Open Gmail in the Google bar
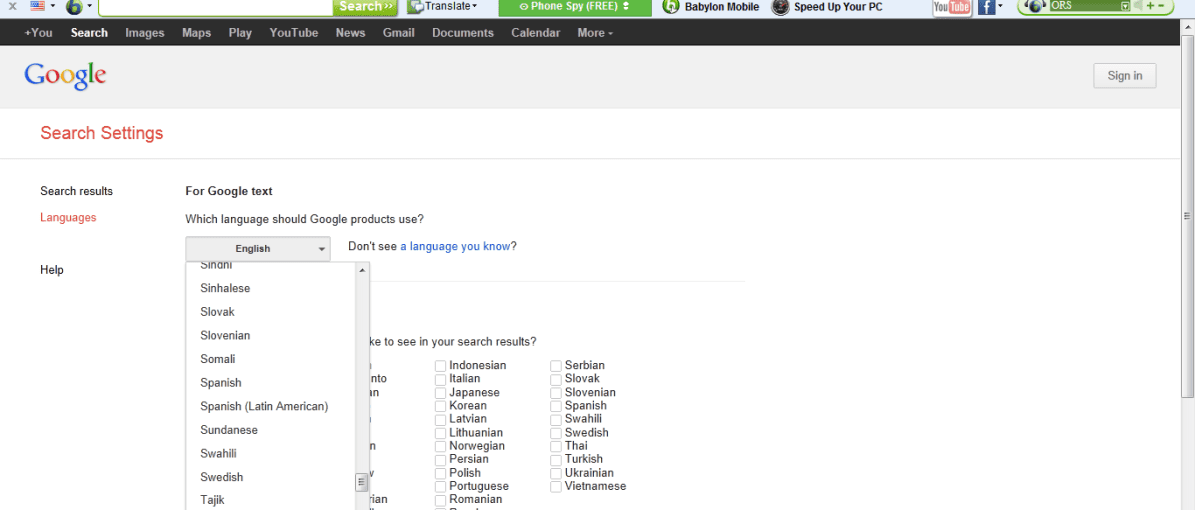The image size is (1195, 510). (399, 33)
